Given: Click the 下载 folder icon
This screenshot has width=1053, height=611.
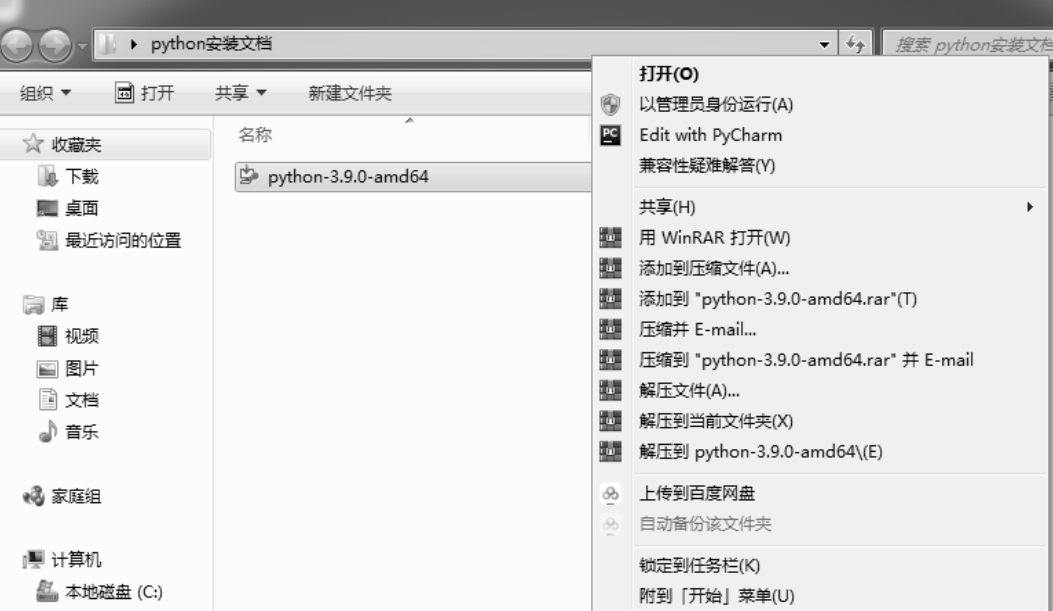Looking at the screenshot, I should coord(48,176).
